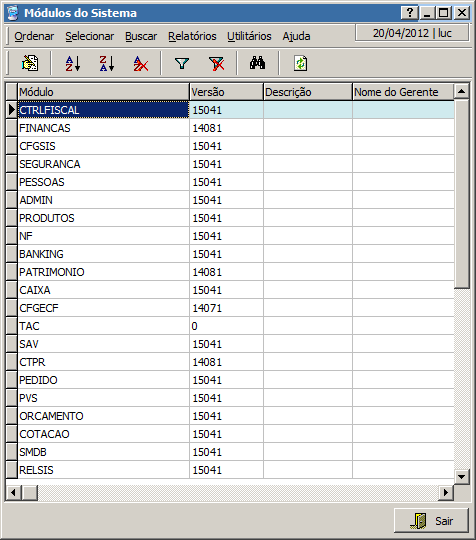Apply filter using the funnel icon
This screenshot has height=540, width=476.
182,63
